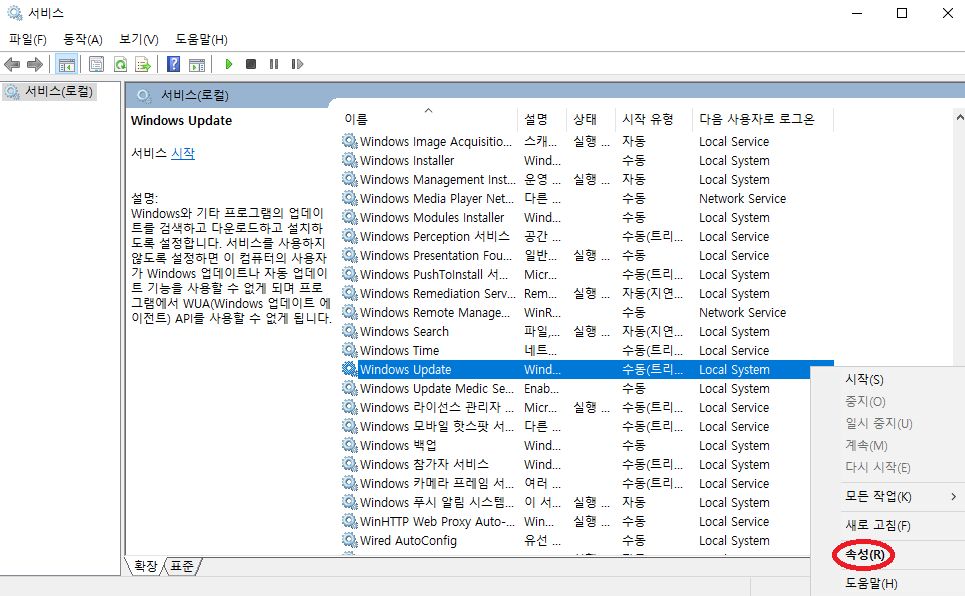
Task: Select the Windows Remediation Service row
Action: 587,294
